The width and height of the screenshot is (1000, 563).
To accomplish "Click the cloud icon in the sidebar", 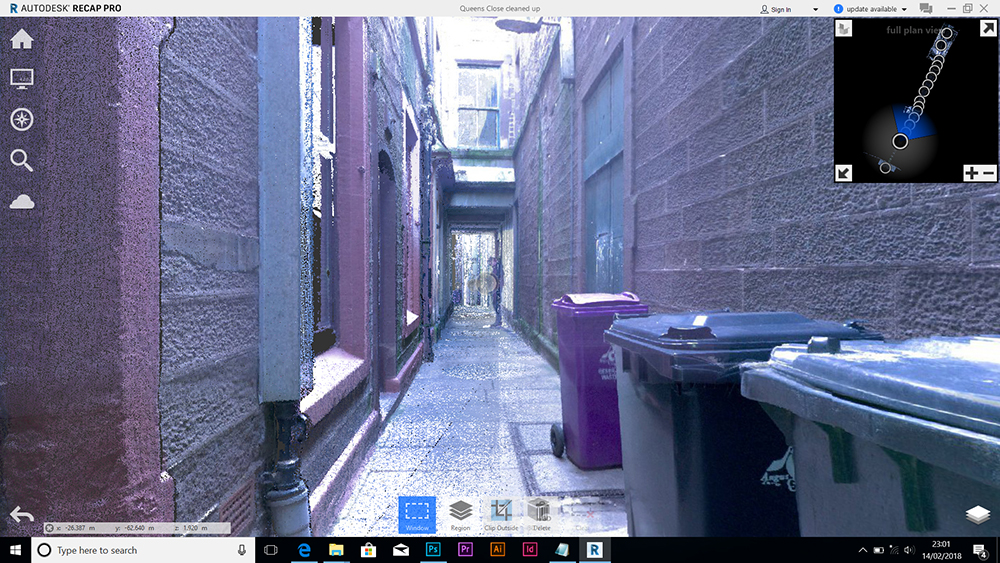I will tap(21, 202).
